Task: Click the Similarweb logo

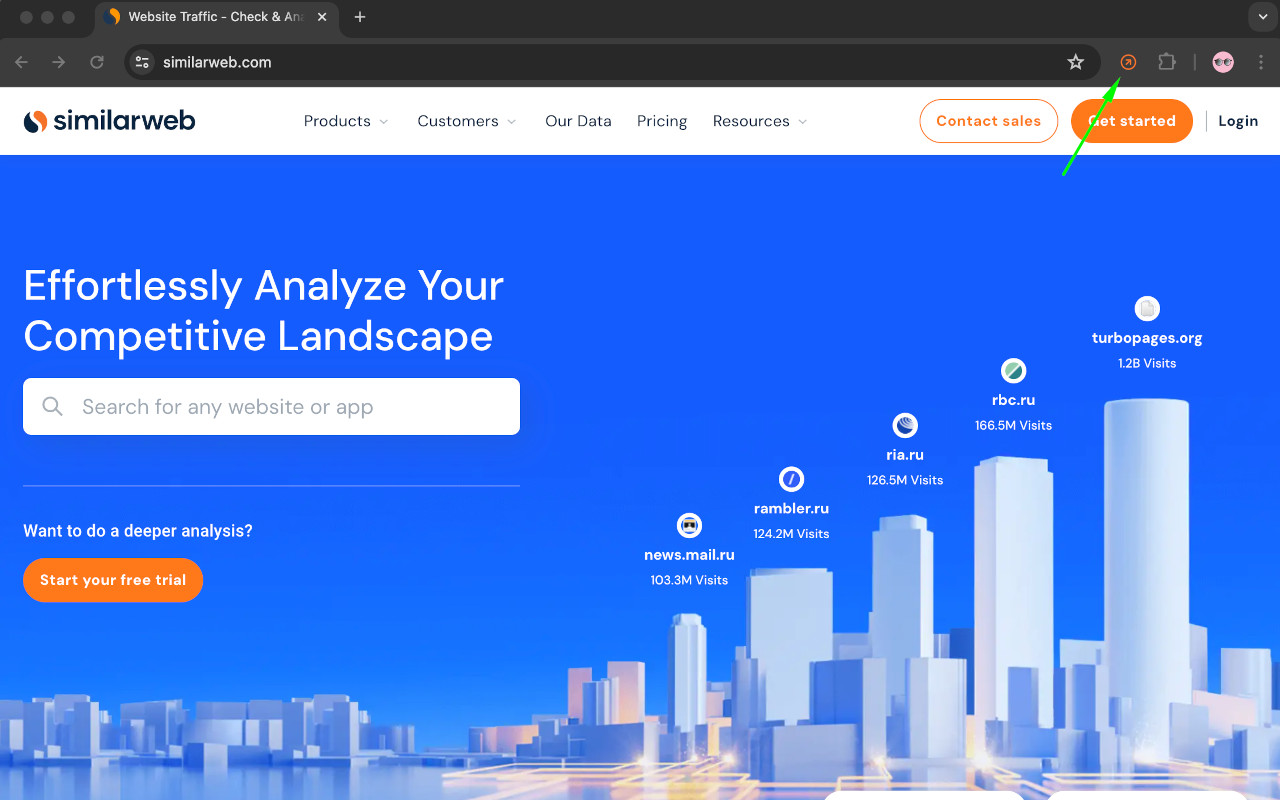Action: [x=109, y=121]
